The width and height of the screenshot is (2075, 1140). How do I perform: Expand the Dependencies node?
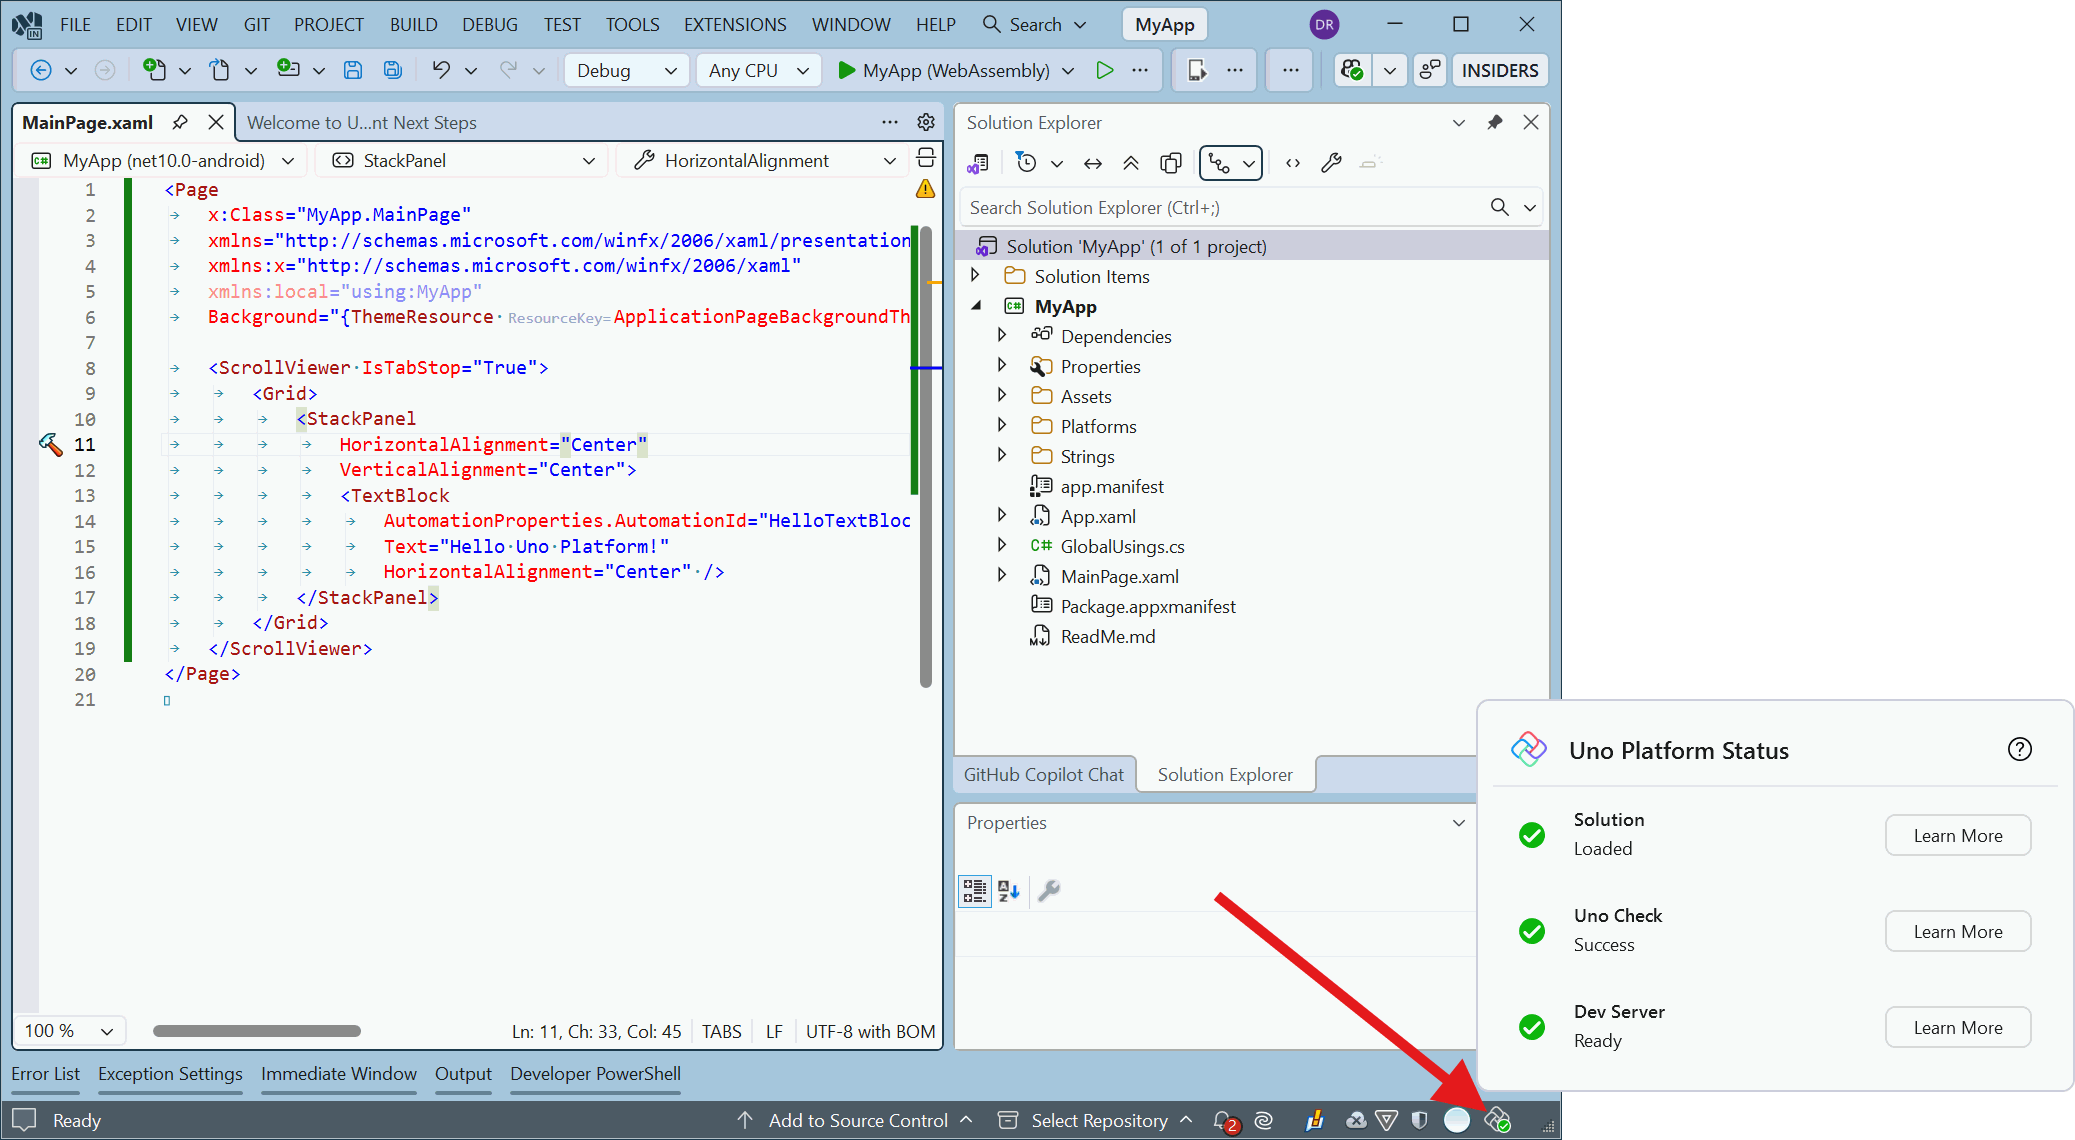1002,336
